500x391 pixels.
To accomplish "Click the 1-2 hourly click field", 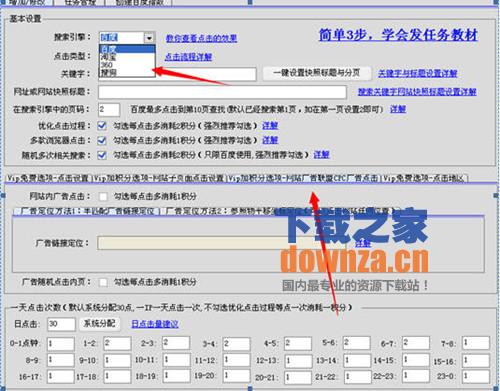I will 117,343.
